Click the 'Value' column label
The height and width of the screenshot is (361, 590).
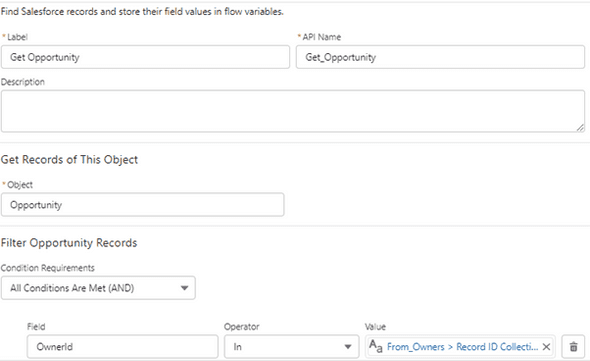(x=375, y=327)
